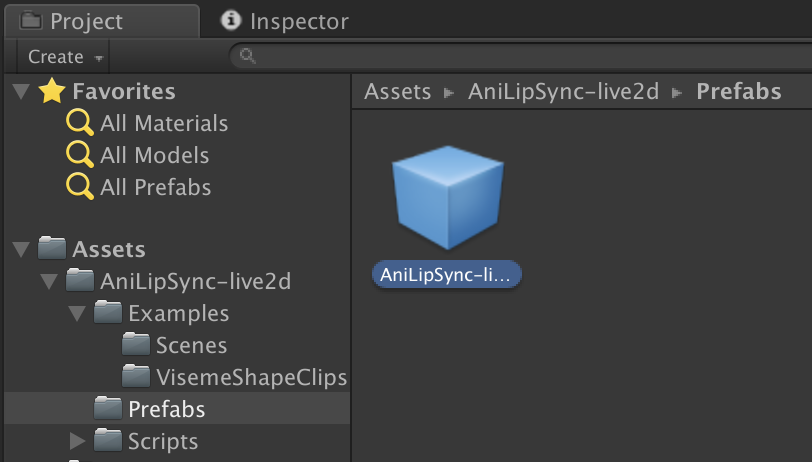The width and height of the screenshot is (812, 462).
Task: Select the AniLipSync-li... prefab cube thumbnail
Action: tap(448, 197)
